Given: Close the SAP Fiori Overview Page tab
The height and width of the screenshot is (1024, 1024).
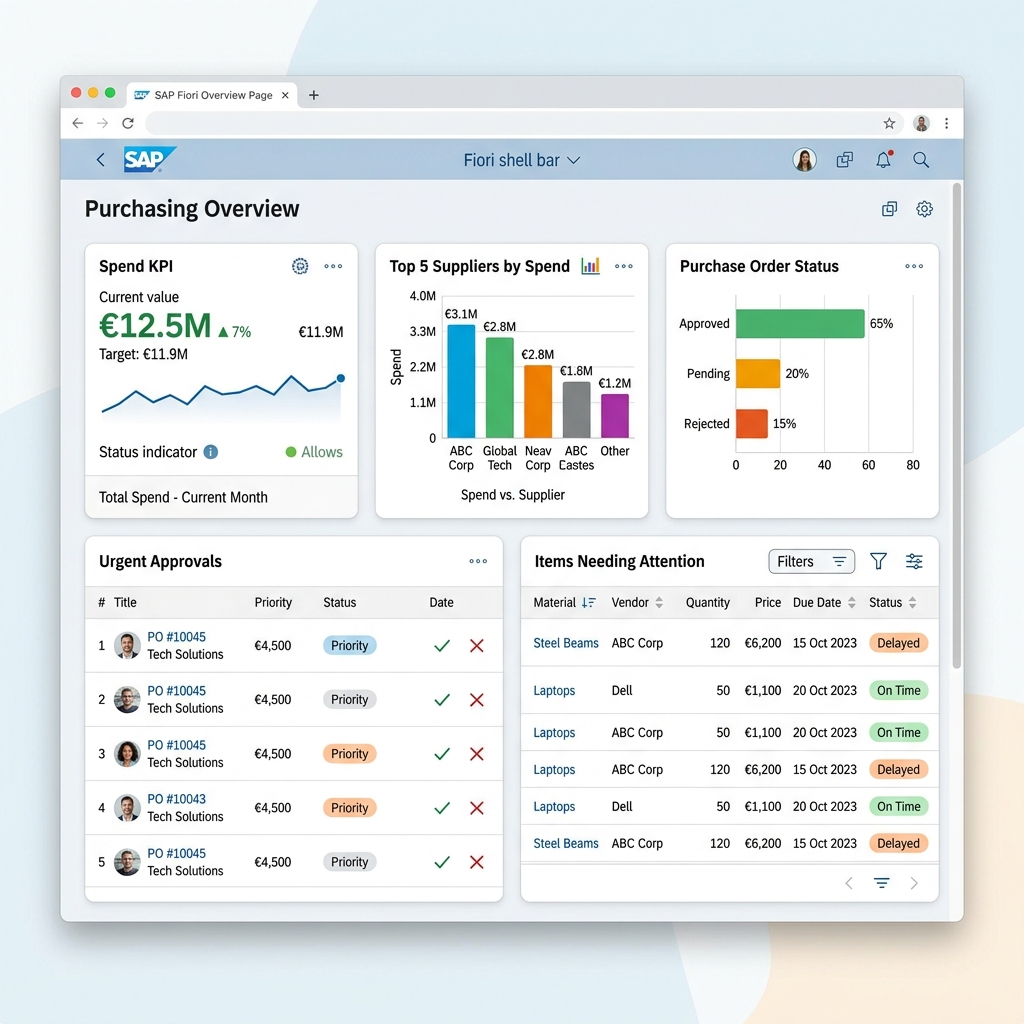Looking at the screenshot, I should click(x=285, y=95).
